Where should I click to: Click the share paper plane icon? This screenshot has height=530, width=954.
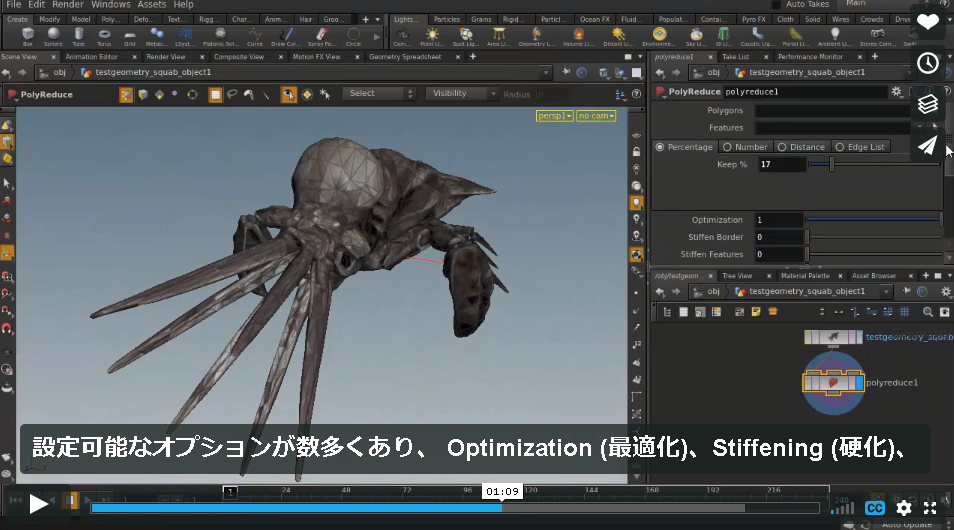(x=928, y=145)
